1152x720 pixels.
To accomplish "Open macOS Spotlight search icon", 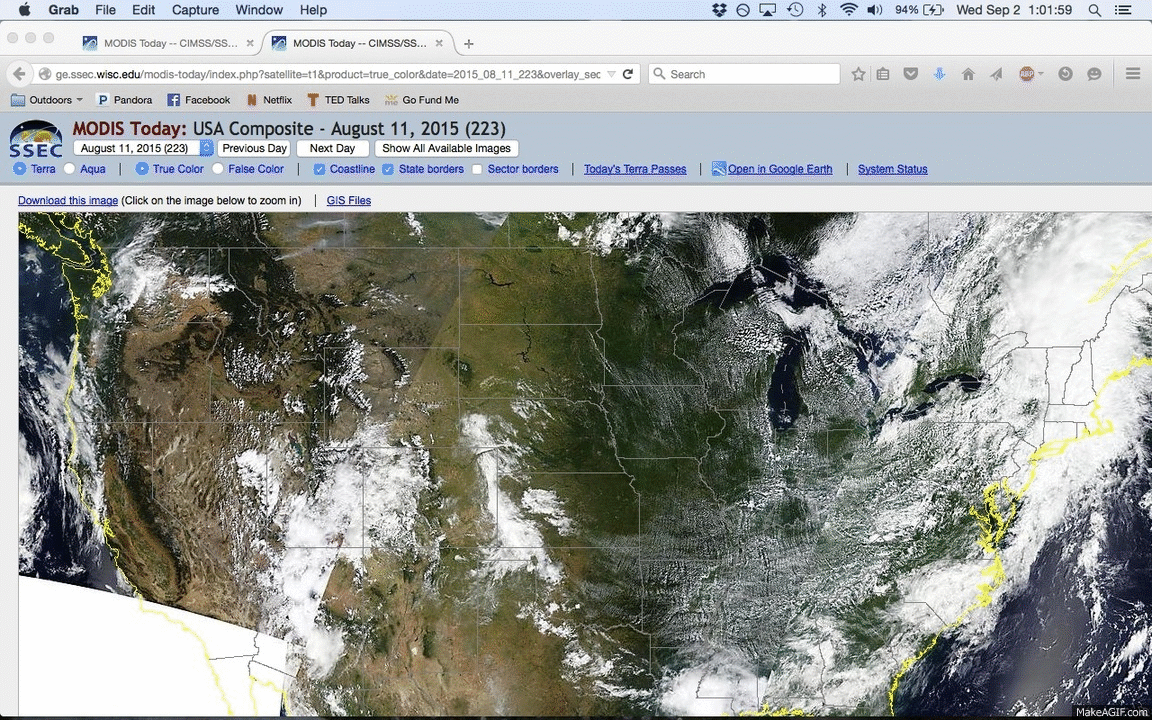I will pos(1095,10).
